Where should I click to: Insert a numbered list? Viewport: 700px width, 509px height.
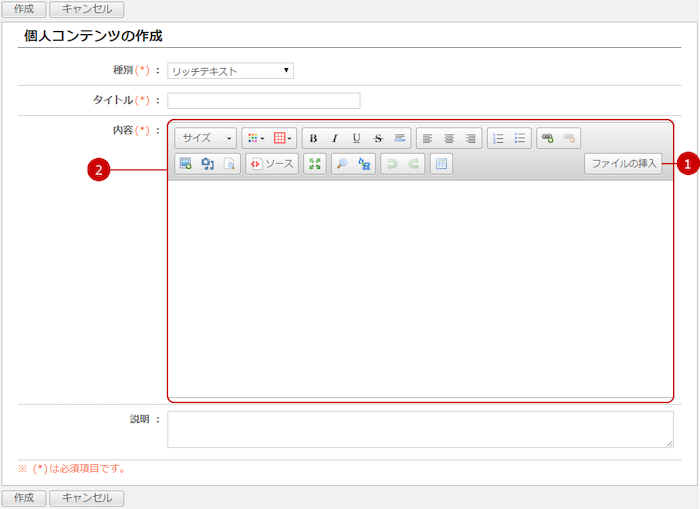click(498, 138)
